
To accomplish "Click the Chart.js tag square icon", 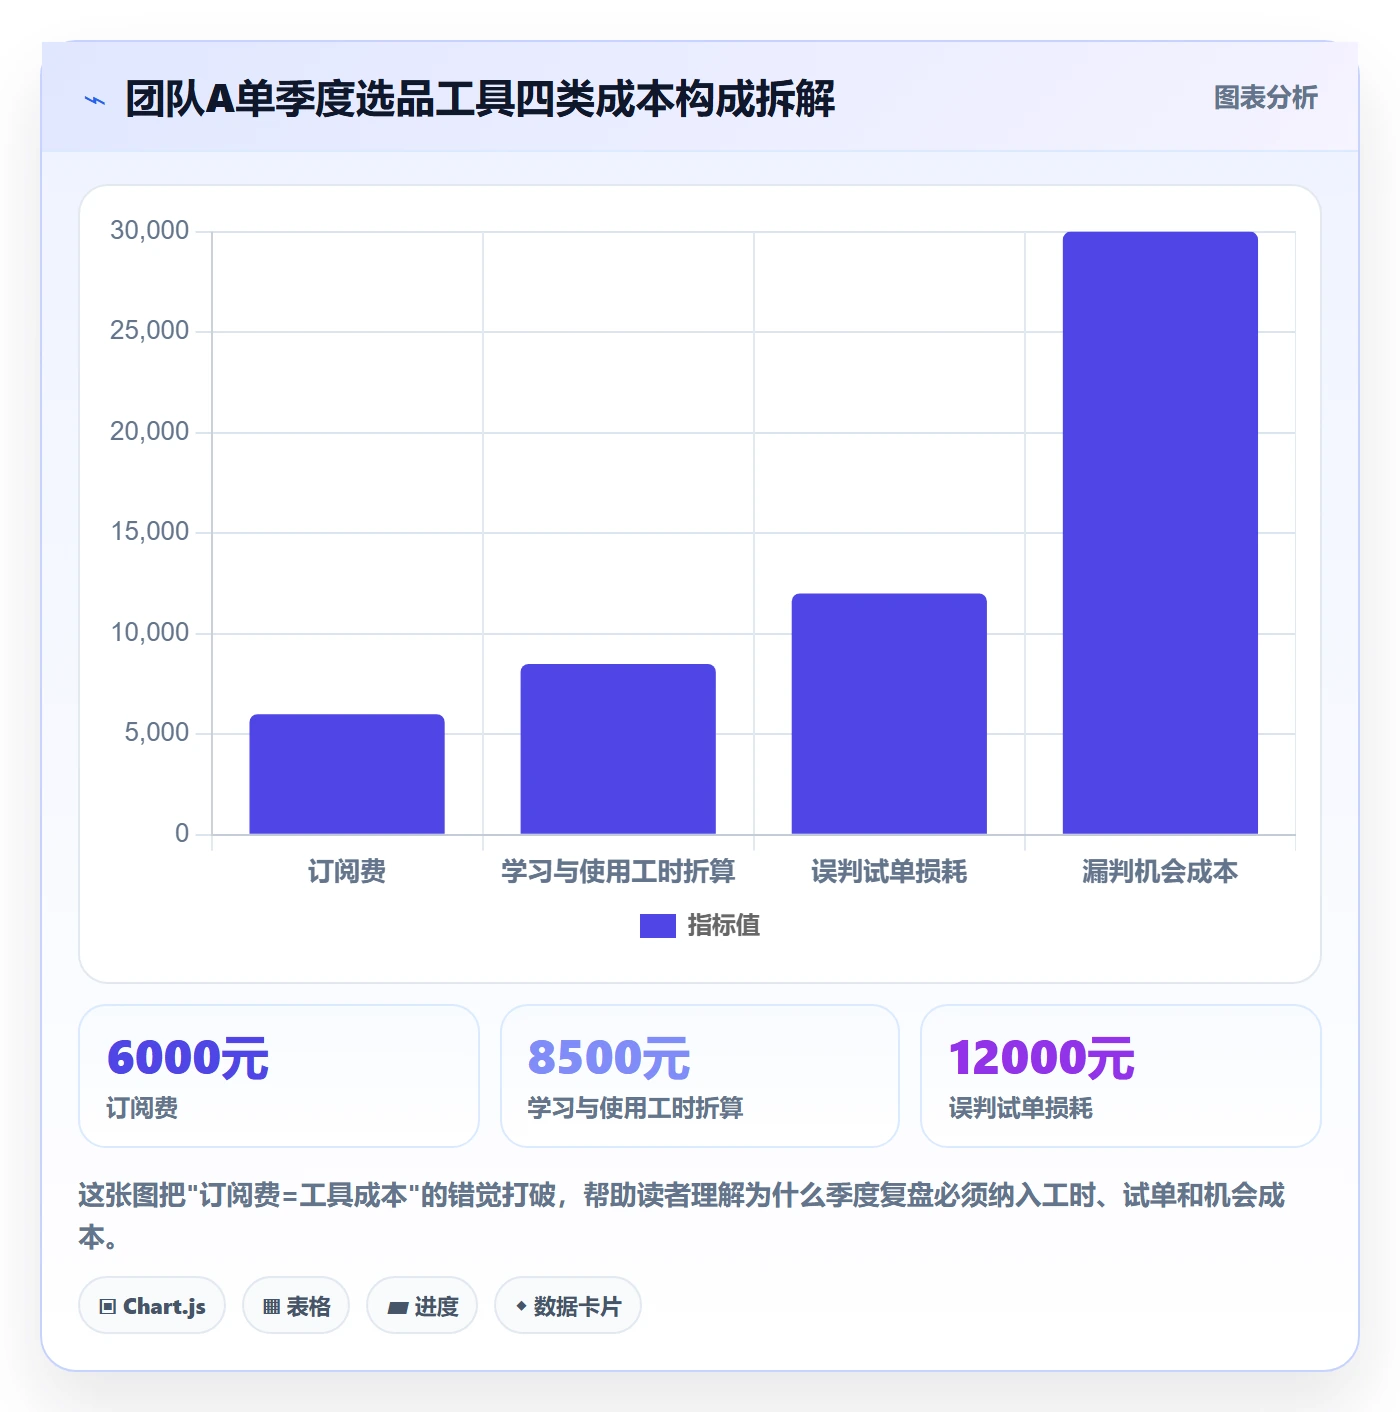I will coord(108,1307).
